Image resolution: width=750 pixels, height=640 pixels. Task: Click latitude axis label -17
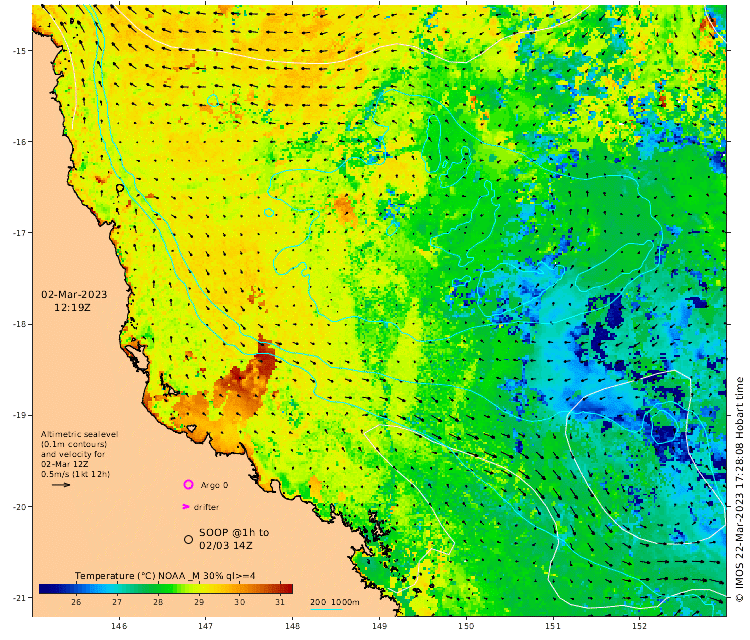click(19, 232)
